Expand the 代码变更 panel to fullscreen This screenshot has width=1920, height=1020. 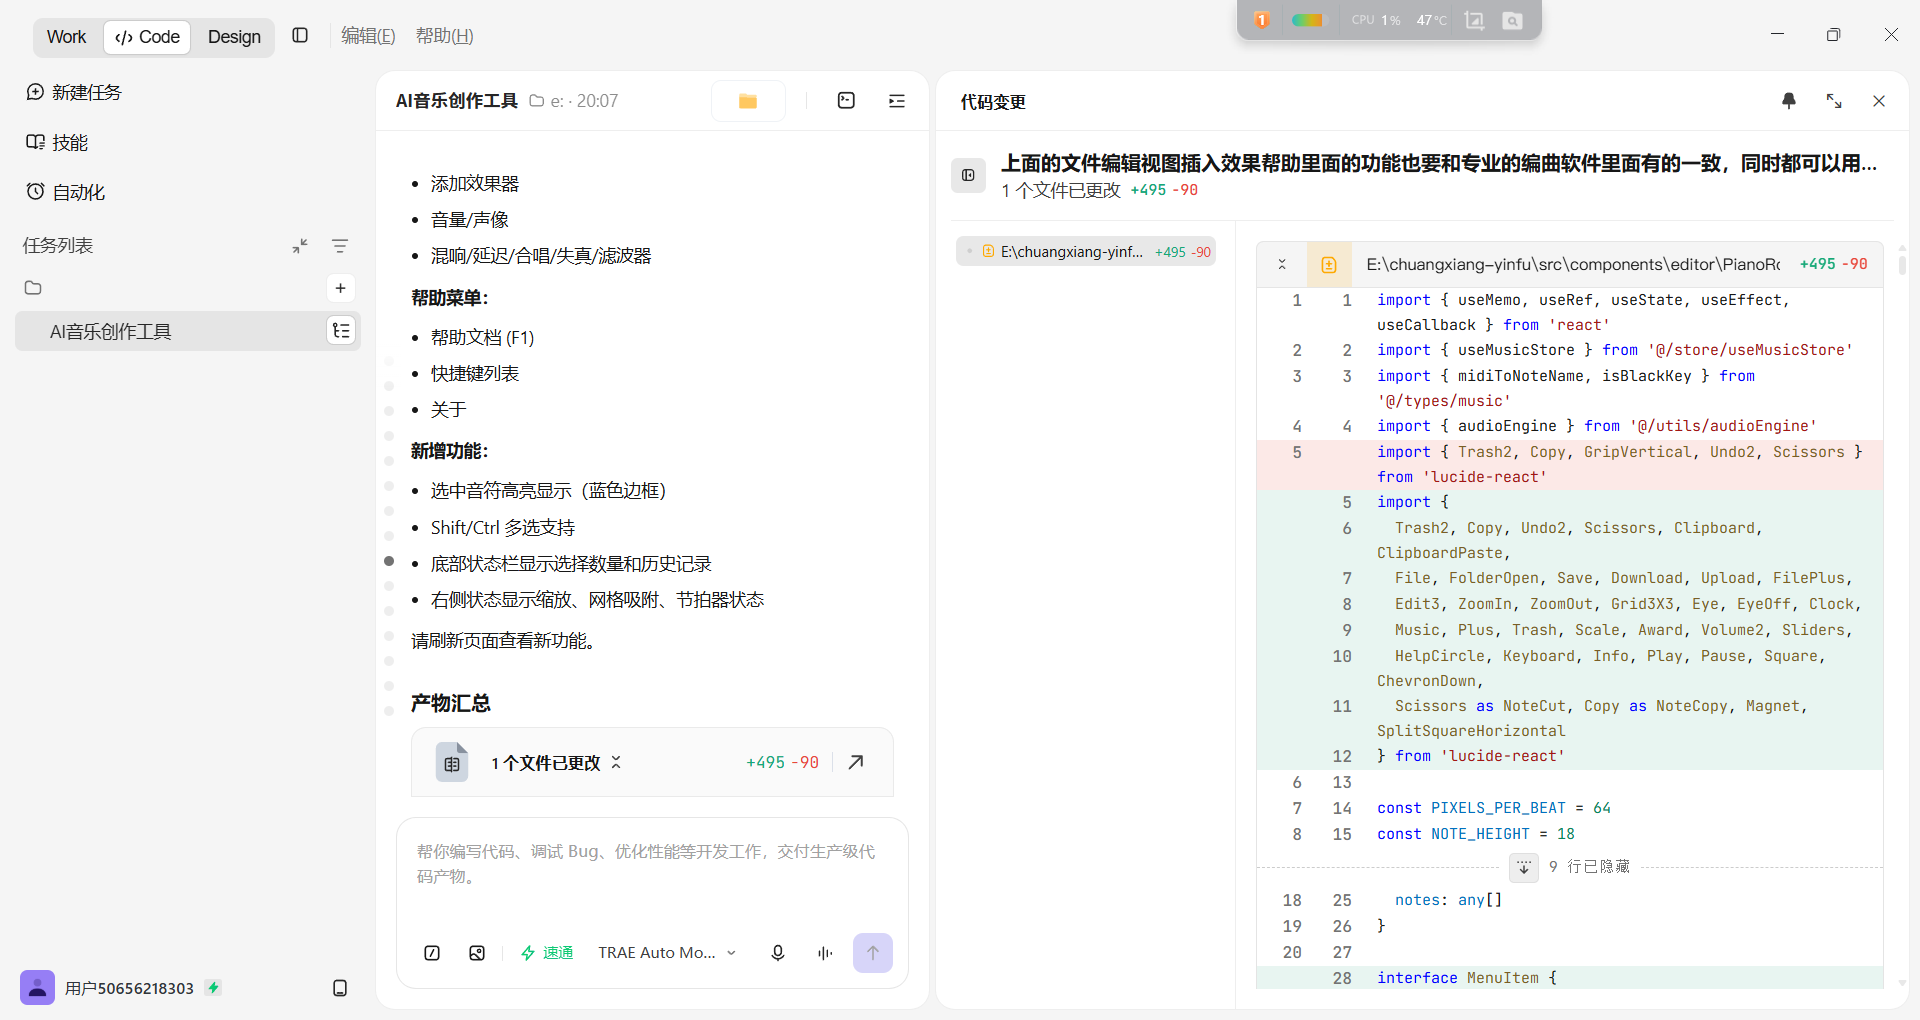click(x=1834, y=101)
